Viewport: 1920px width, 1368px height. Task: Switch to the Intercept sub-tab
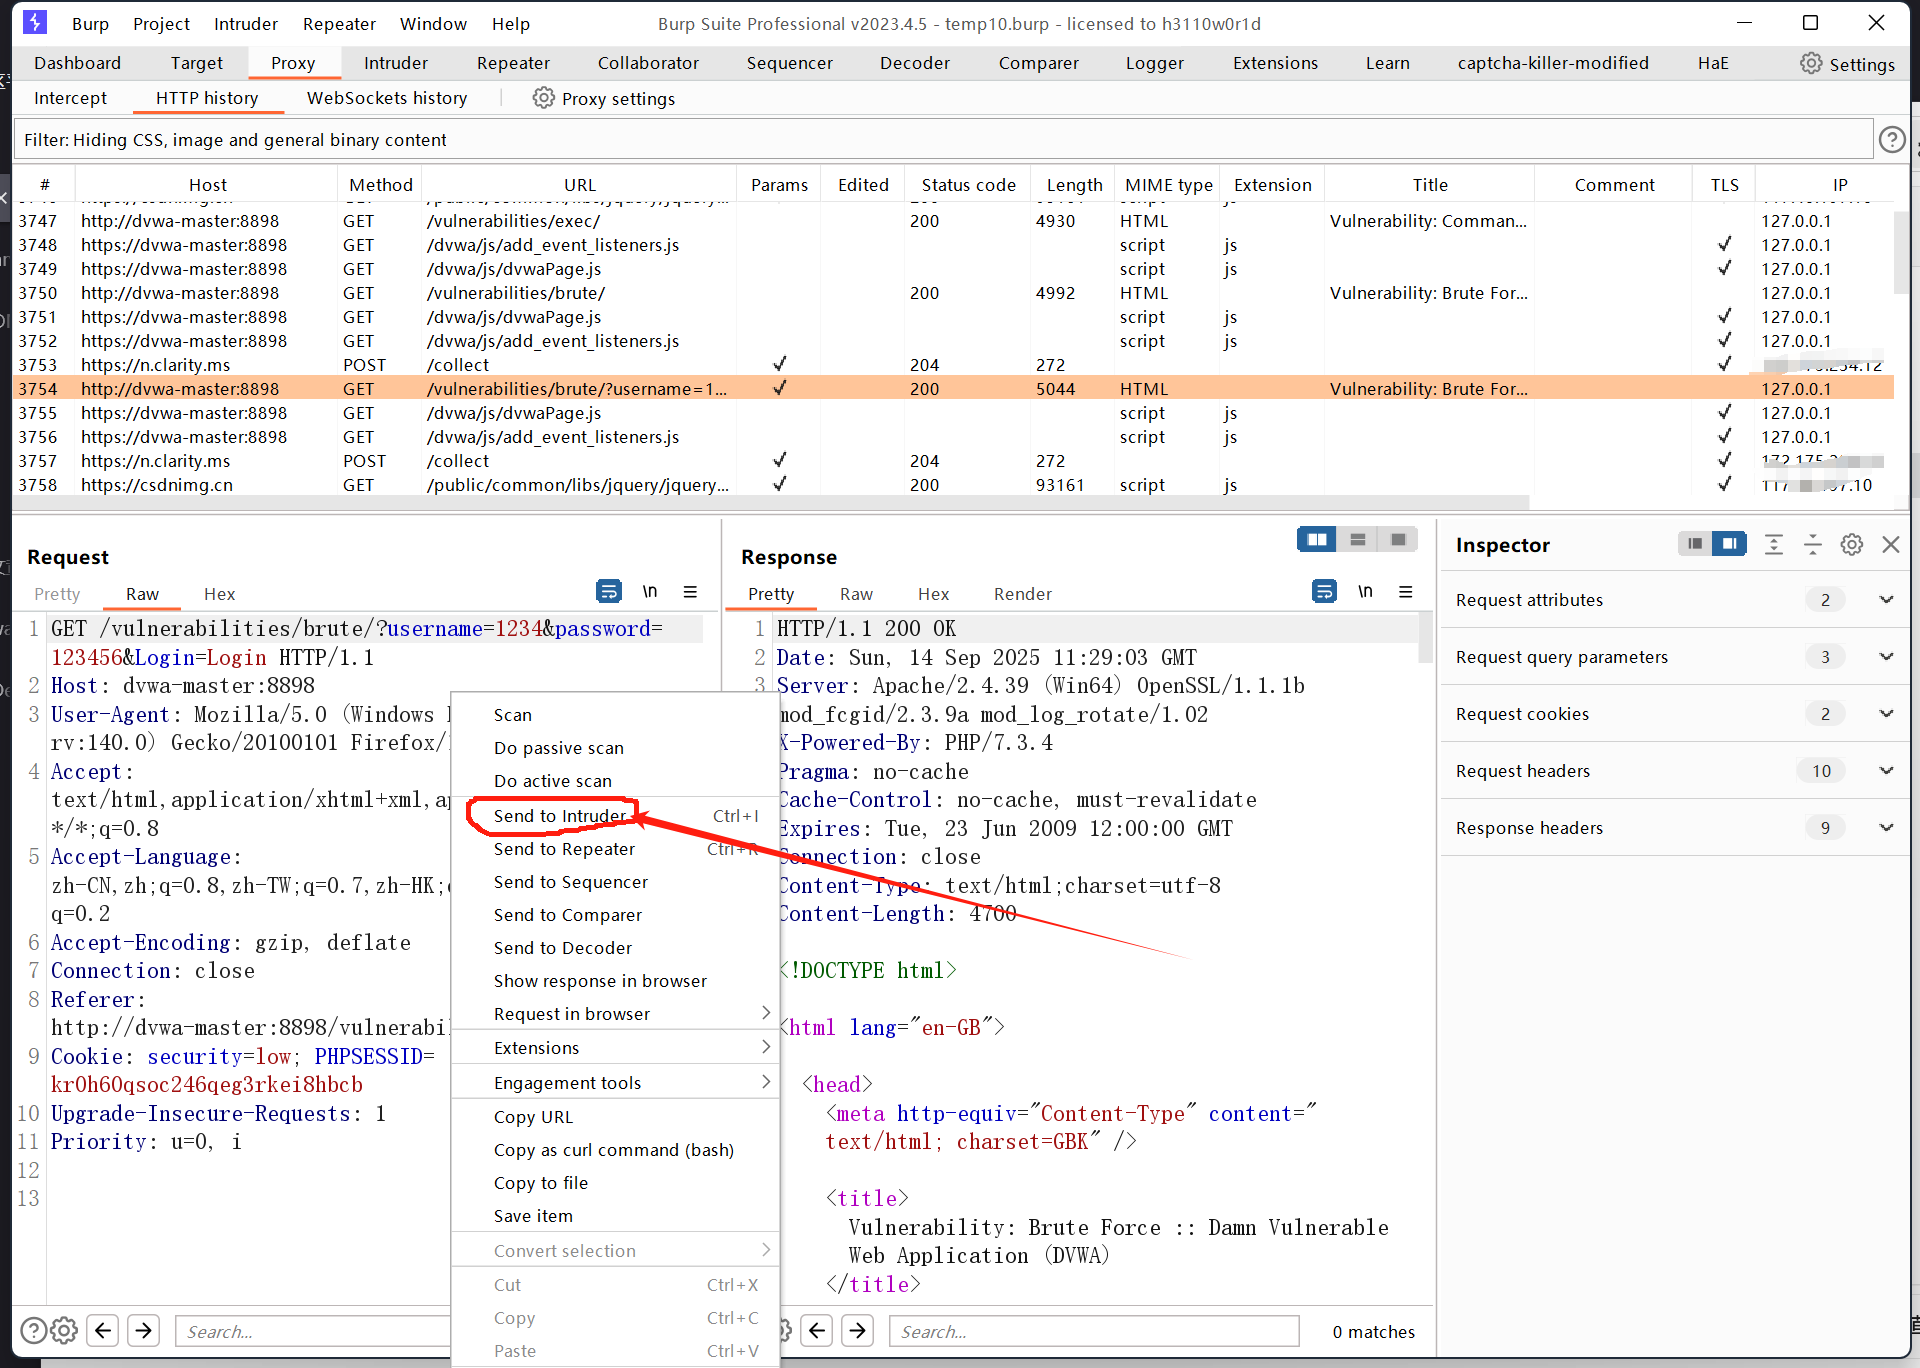[x=70, y=98]
